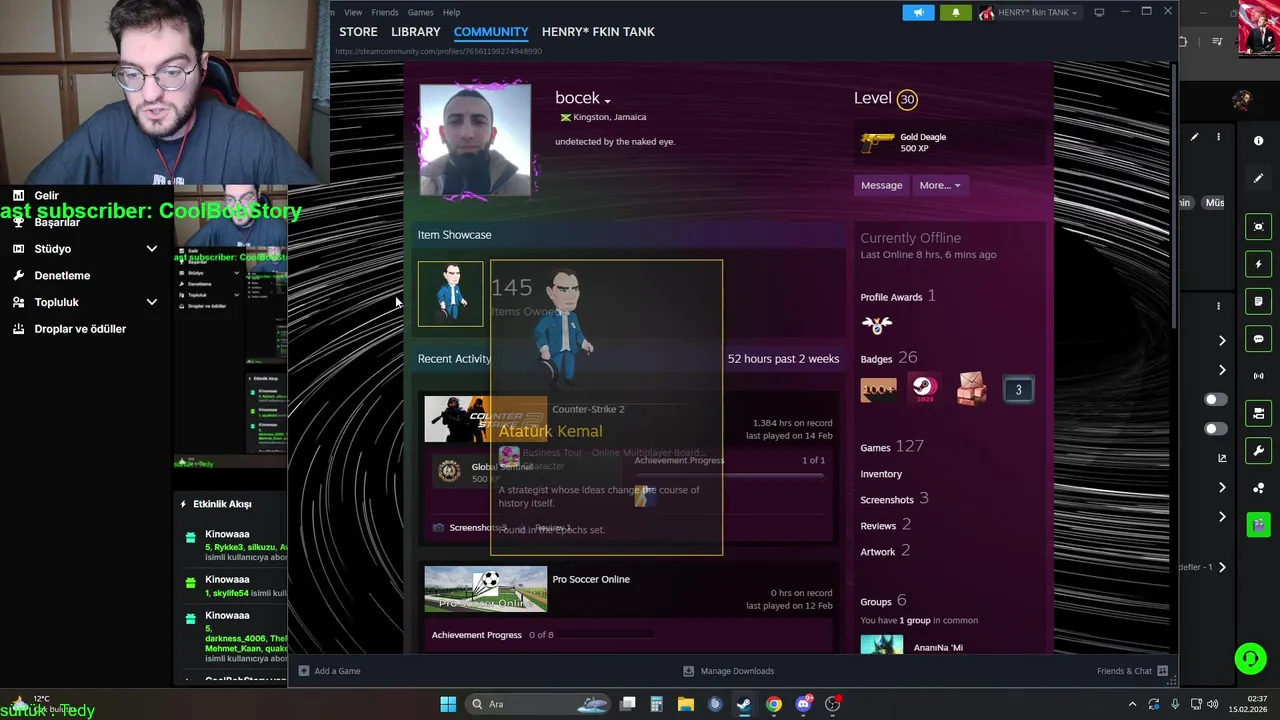The width and height of the screenshot is (1280, 720).
Task: Open the chat bubble icon in right sidebar
Action: pyautogui.click(x=1258, y=339)
